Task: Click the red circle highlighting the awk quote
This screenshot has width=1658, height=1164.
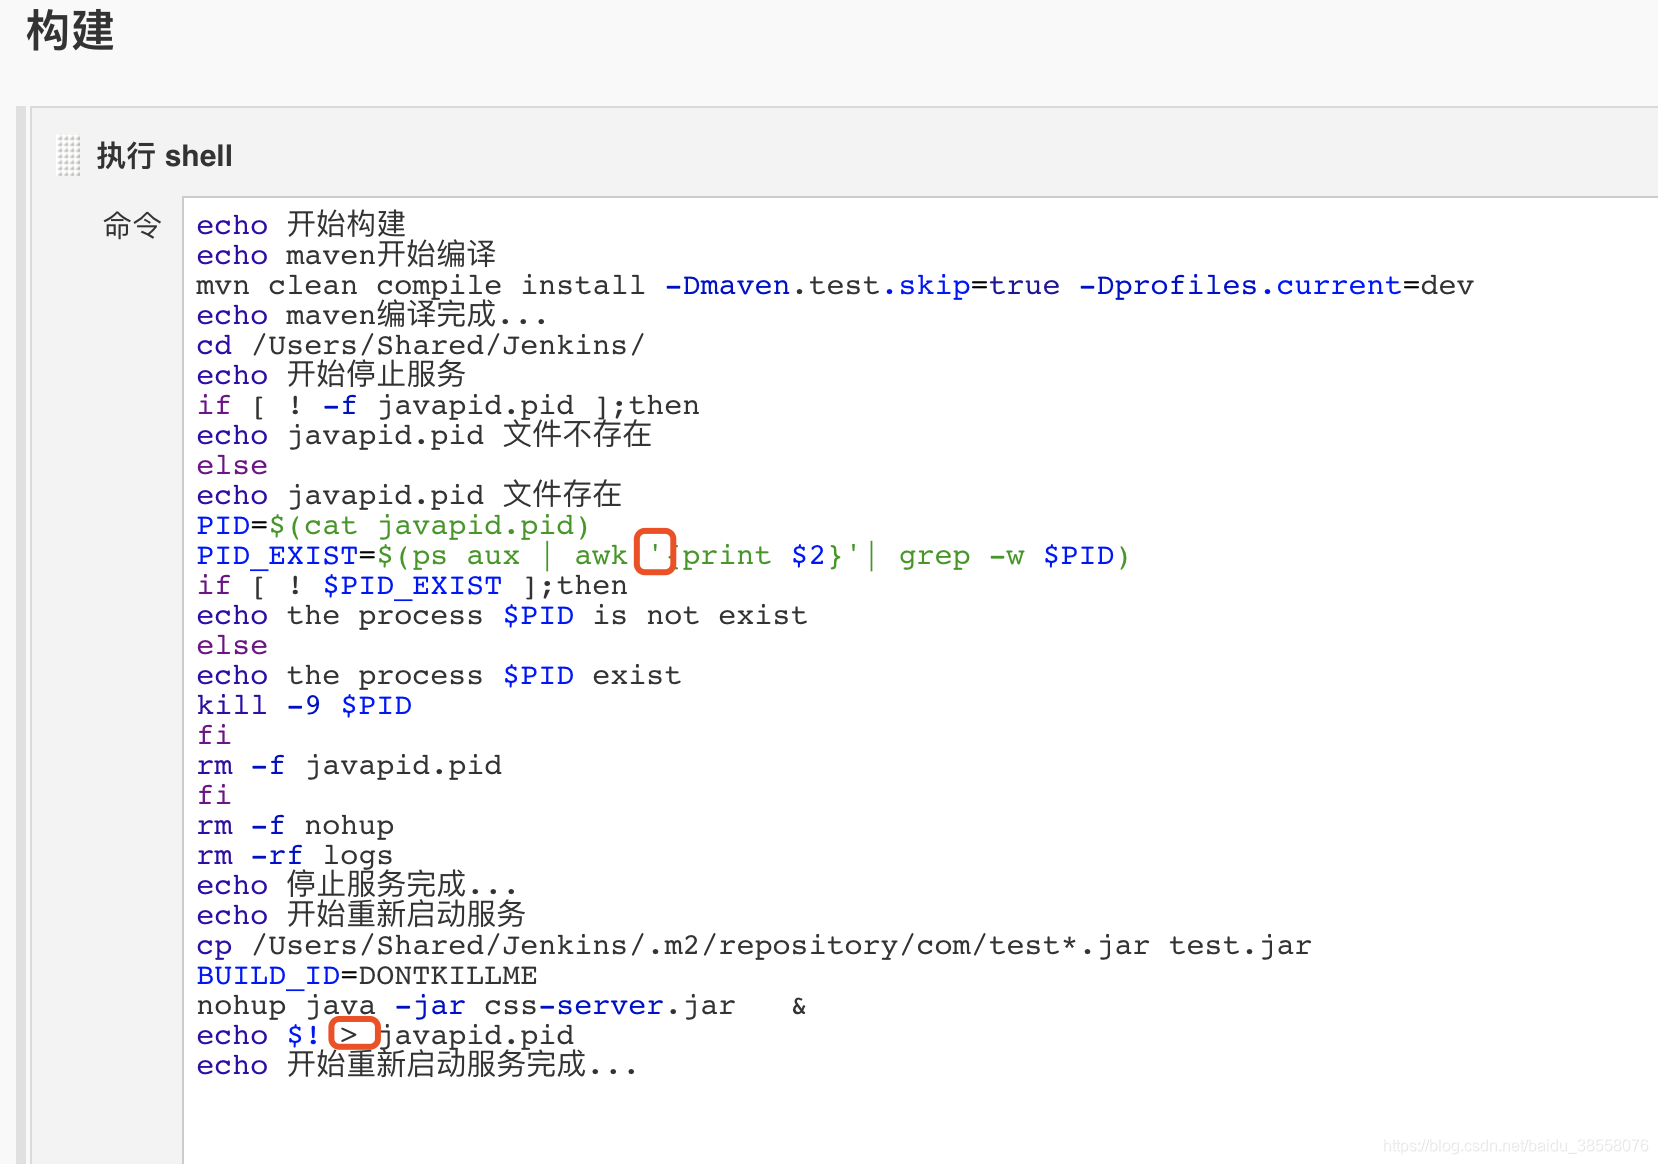Action: coord(655,551)
